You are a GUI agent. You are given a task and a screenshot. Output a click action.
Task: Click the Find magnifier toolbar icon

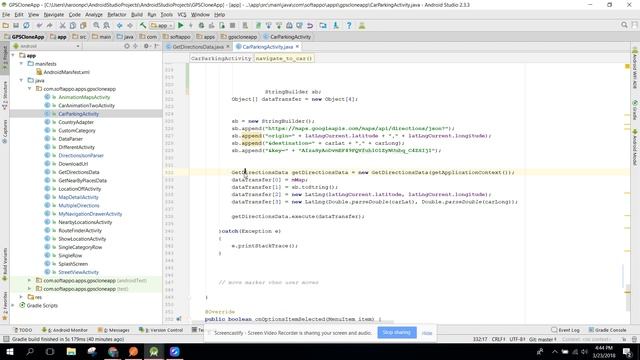[x=96, y=25]
